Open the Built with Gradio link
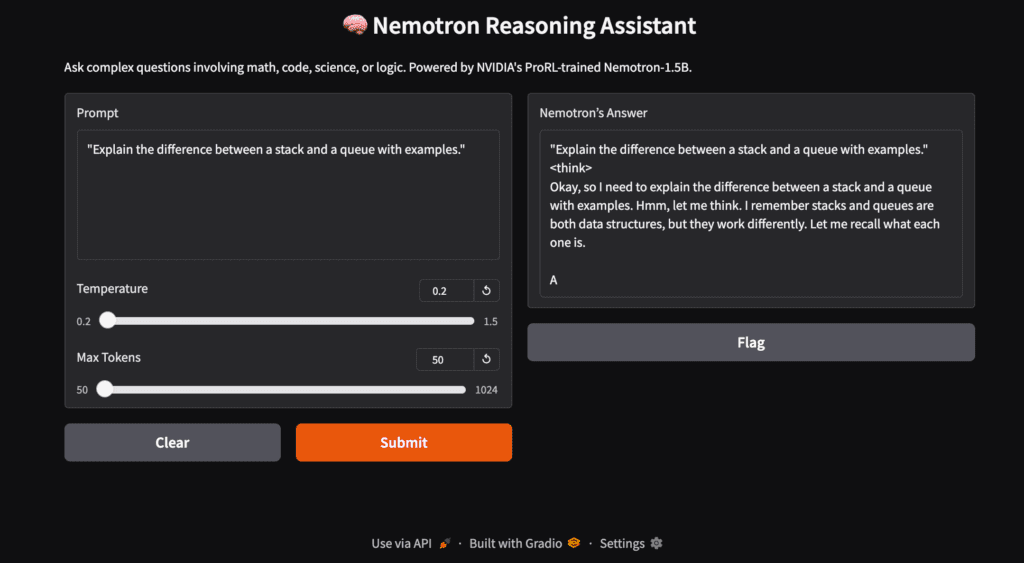Screen dimensions: 1024x563 click(524, 543)
